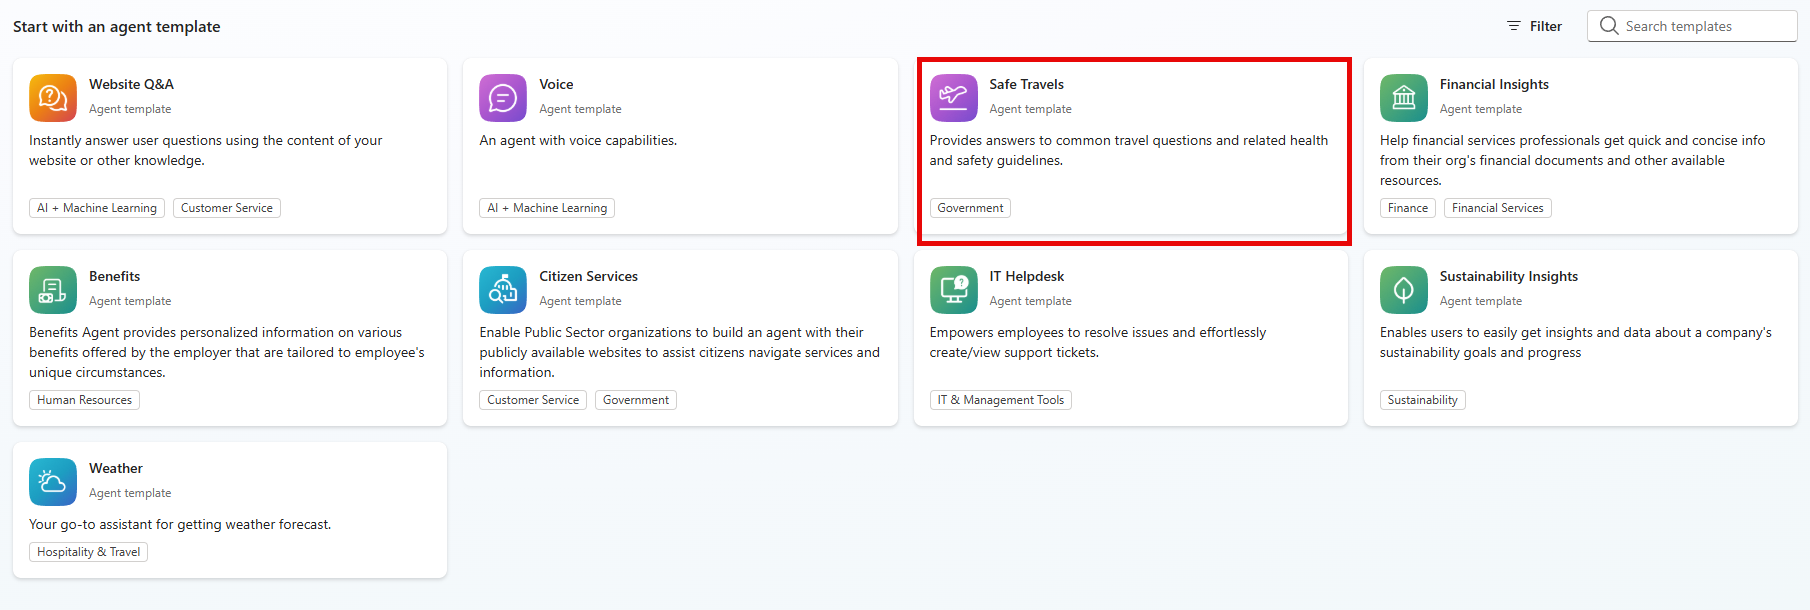Click AI + Machine Learning tag on Voice card
The height and width of the screenshot is (610, 1810).
[x=547, y=208]
